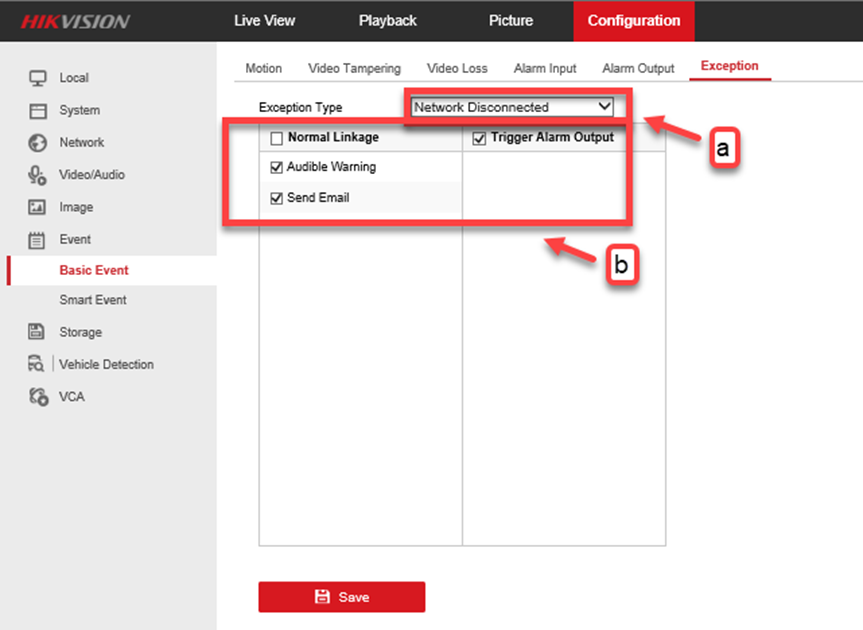This screenshot has height=630, width=863.
Task: Click the Hikvision logo
Action: tap(75, 21)
